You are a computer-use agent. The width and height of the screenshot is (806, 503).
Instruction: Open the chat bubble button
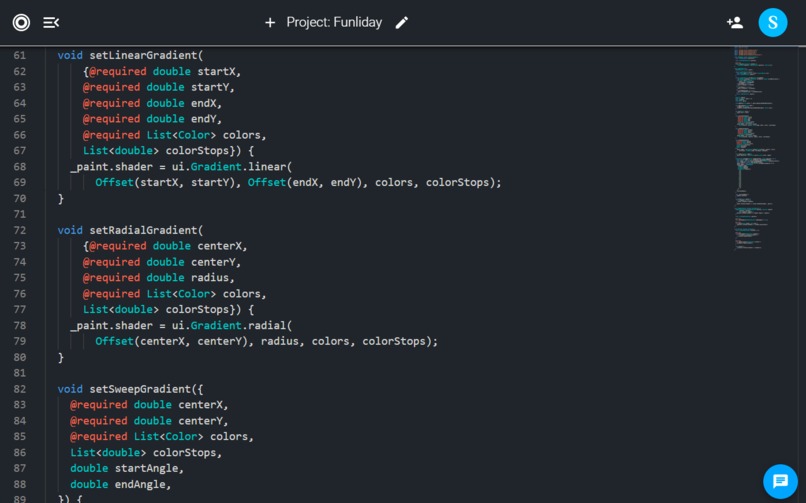click(780, 481)
